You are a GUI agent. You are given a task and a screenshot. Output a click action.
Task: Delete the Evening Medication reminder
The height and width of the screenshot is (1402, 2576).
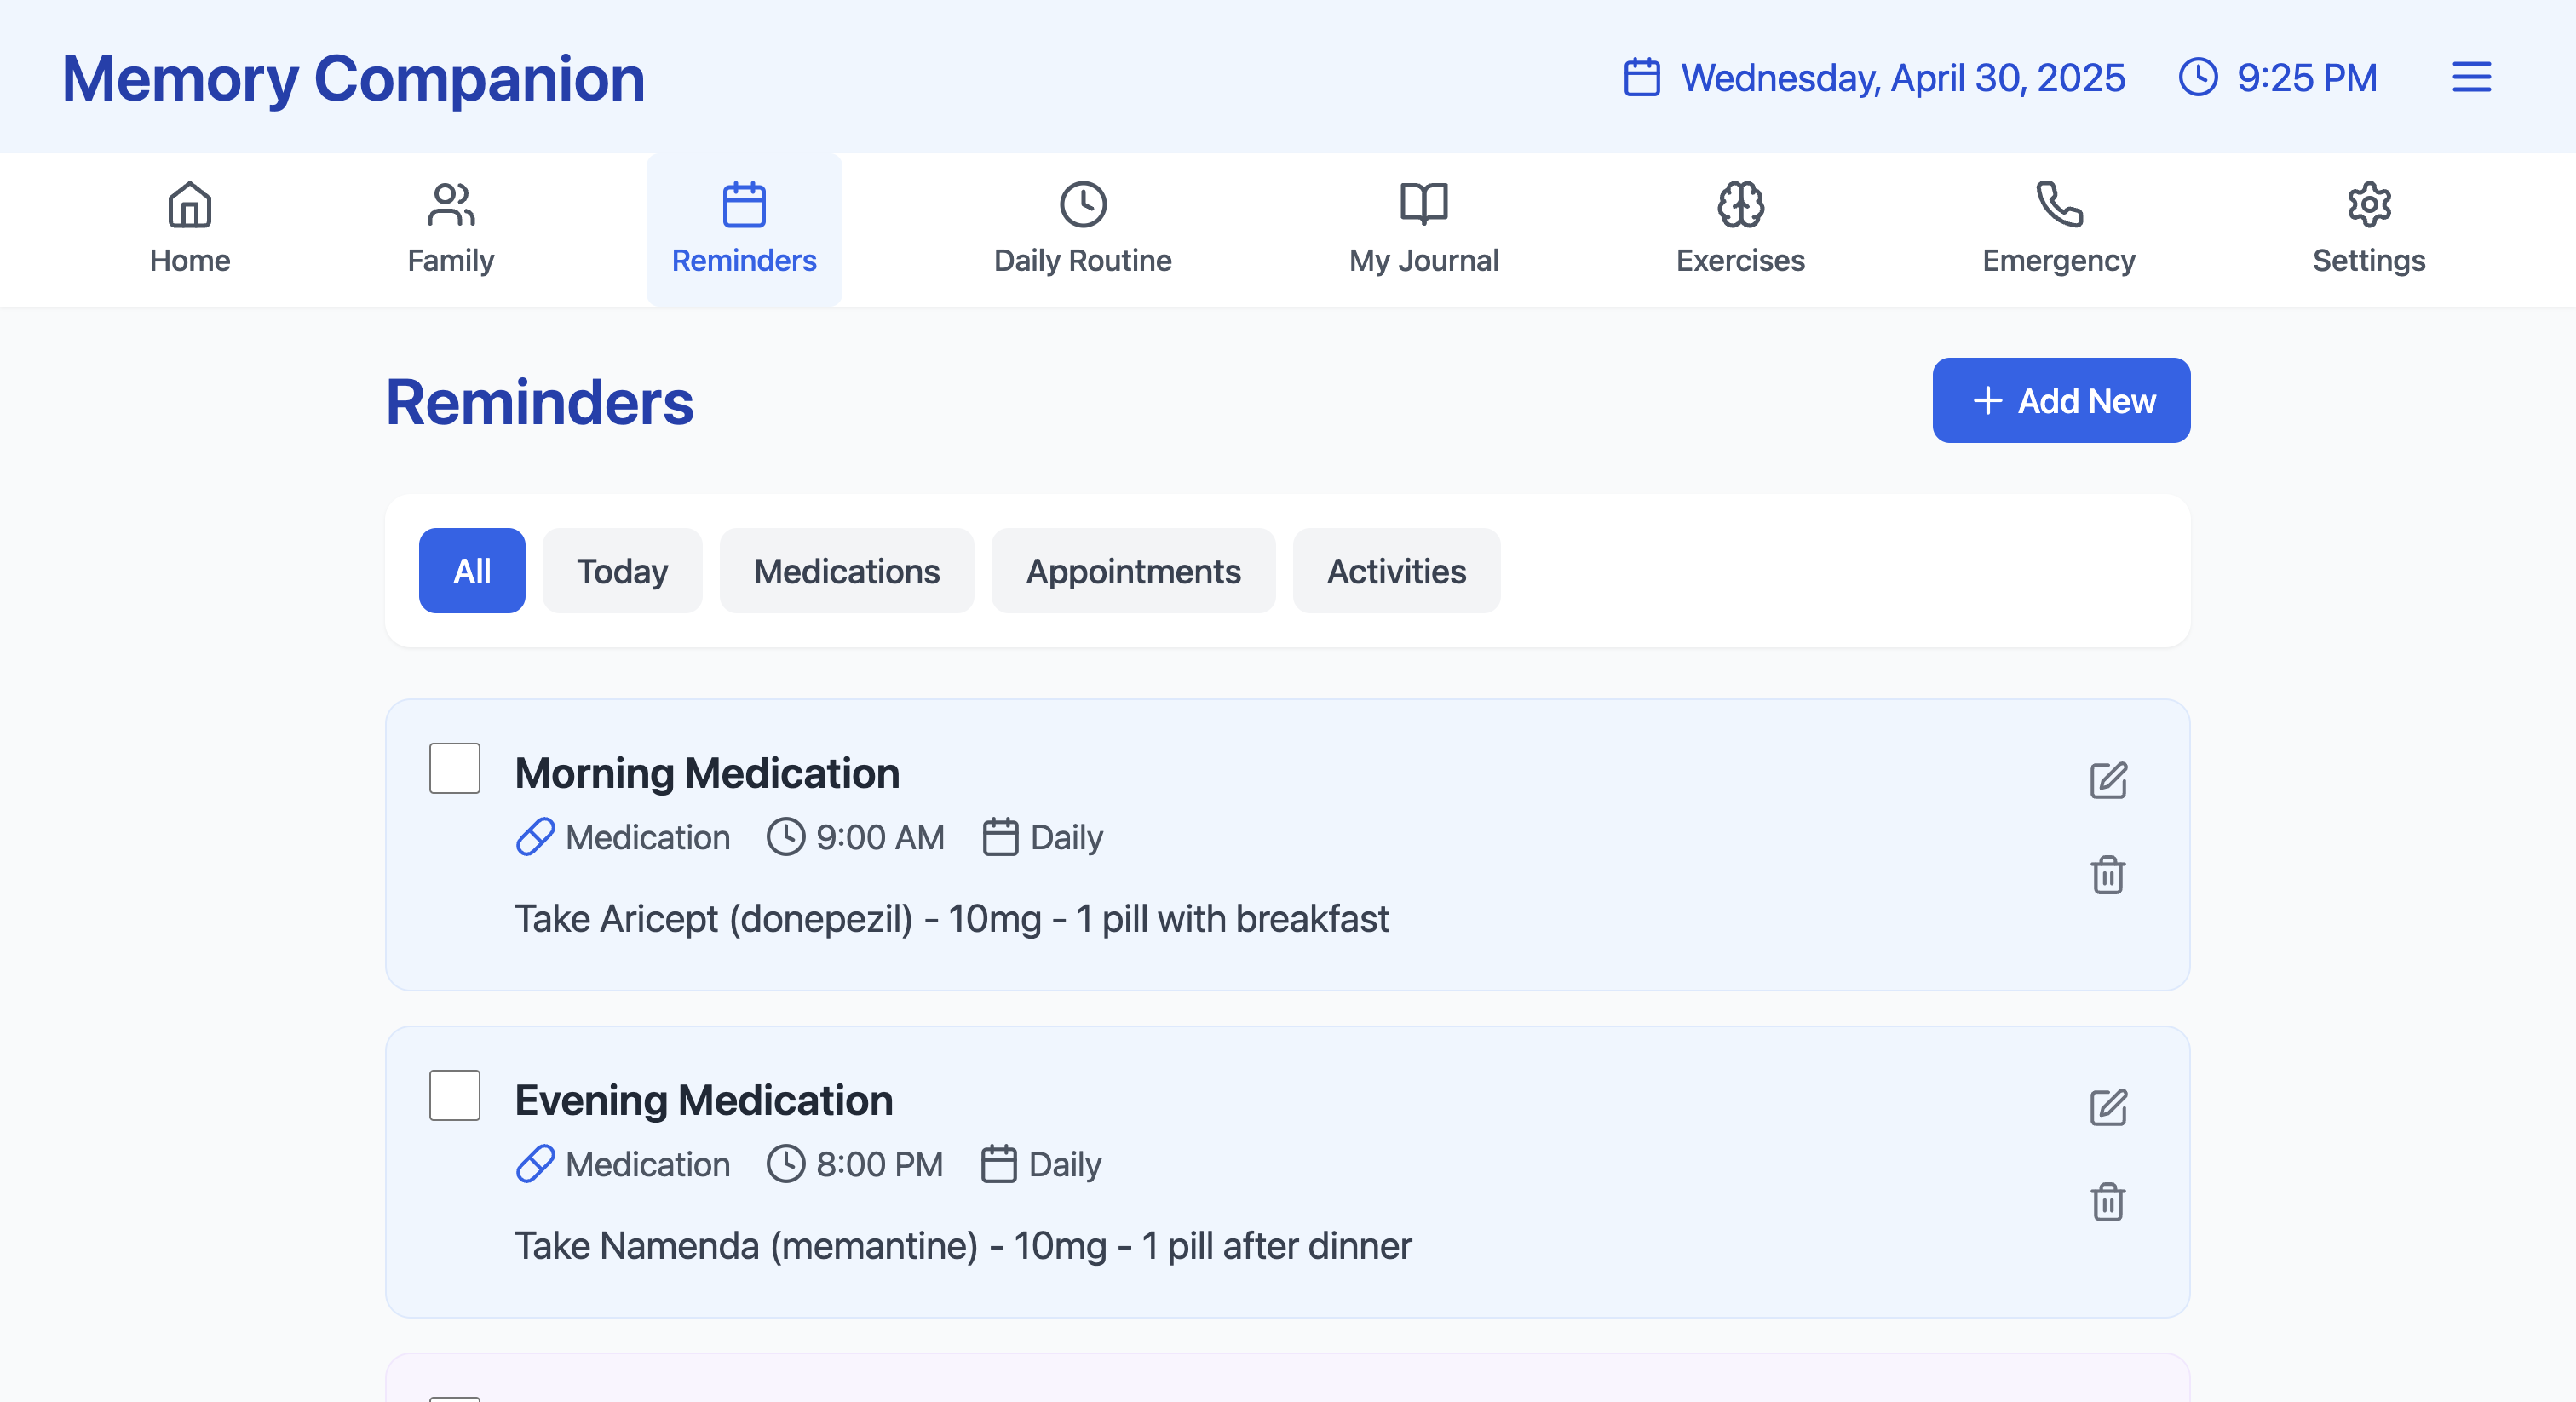click(x=2107, y=1202)
